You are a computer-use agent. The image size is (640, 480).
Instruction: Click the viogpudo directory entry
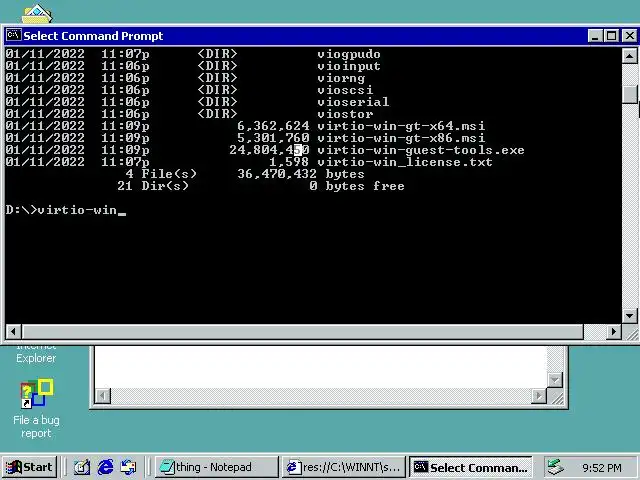349,54
